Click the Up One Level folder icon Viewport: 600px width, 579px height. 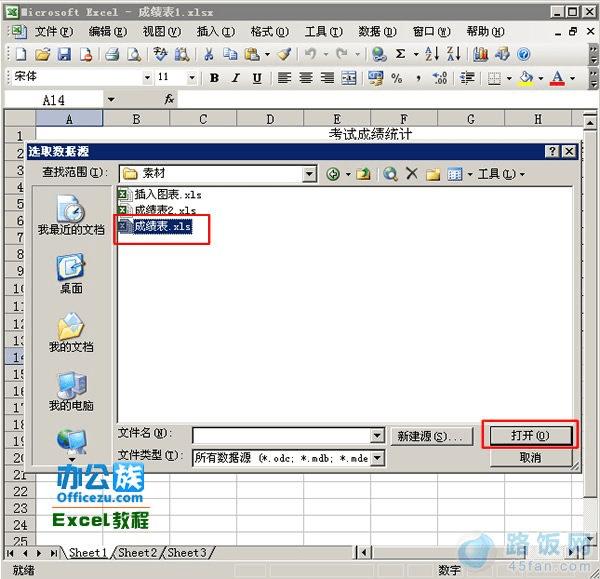363,174
